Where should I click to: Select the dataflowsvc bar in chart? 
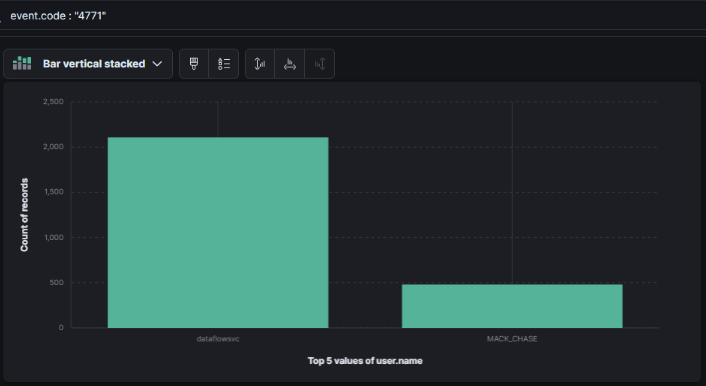(218, 232)
